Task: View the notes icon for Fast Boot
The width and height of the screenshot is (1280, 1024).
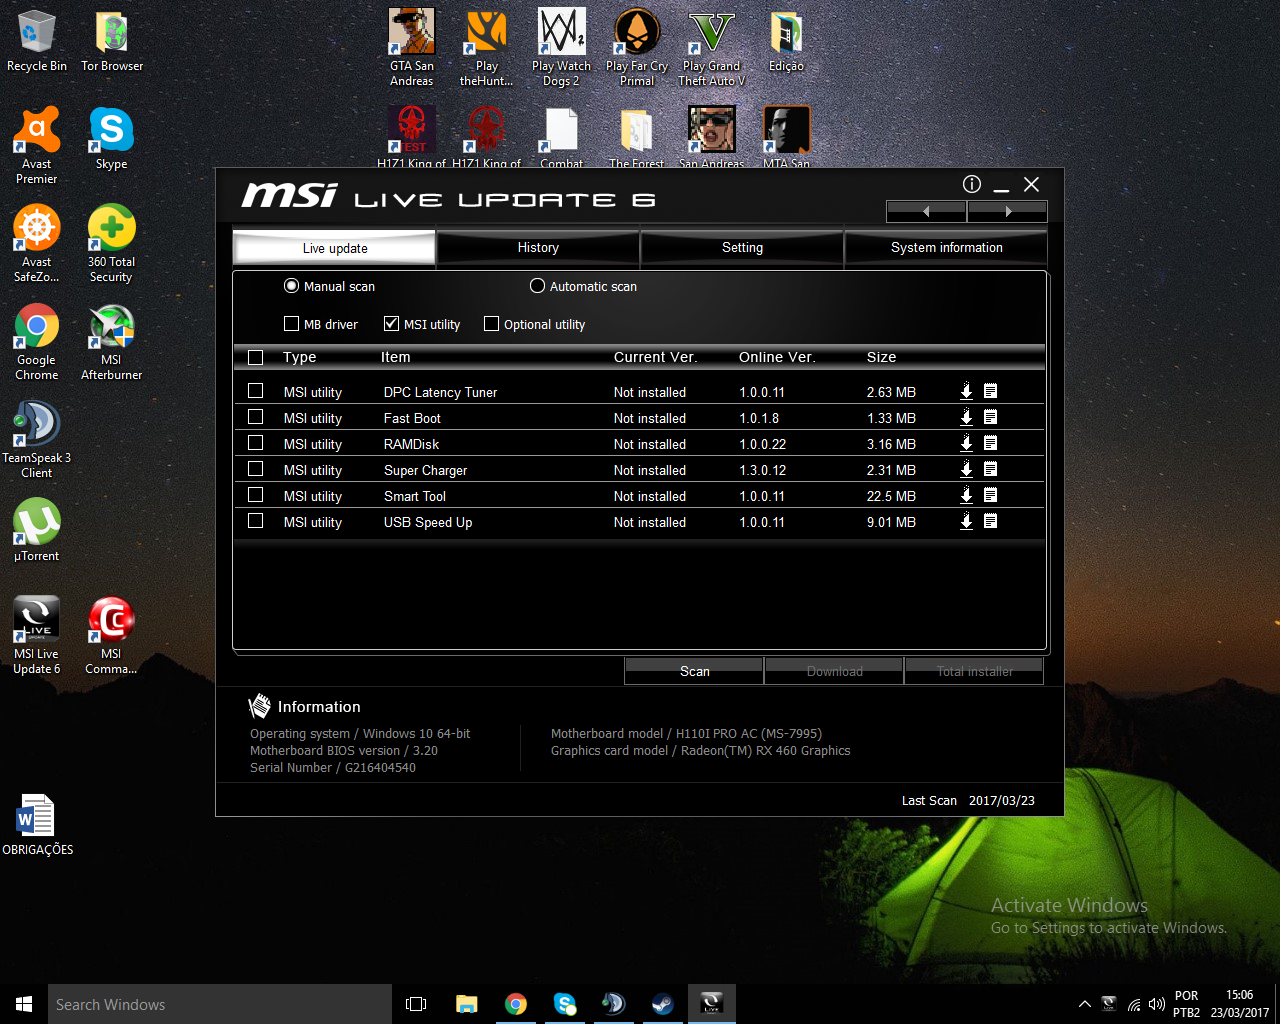Action: tap(990, 417)
